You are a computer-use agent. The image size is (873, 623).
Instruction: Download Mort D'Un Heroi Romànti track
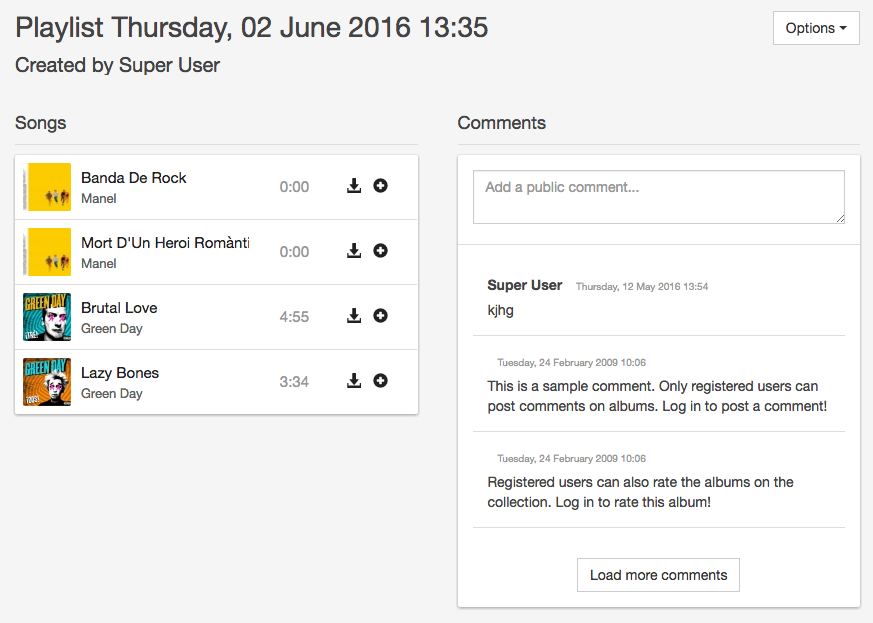(354, 251)
